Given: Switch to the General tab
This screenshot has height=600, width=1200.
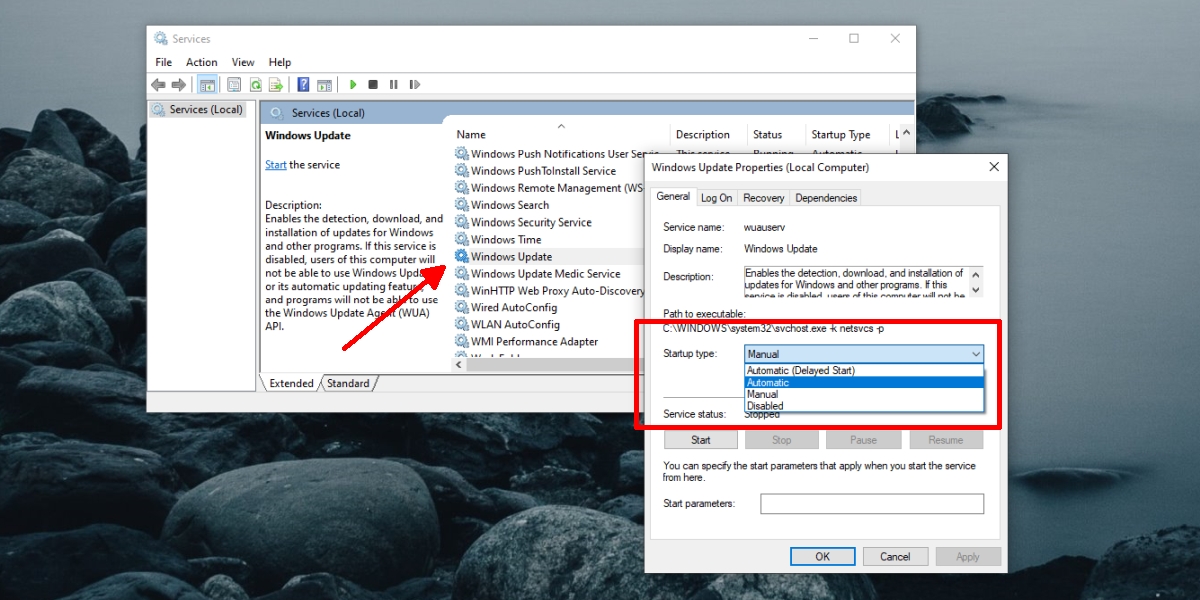Looking at the screenshot, I should 673,196.
